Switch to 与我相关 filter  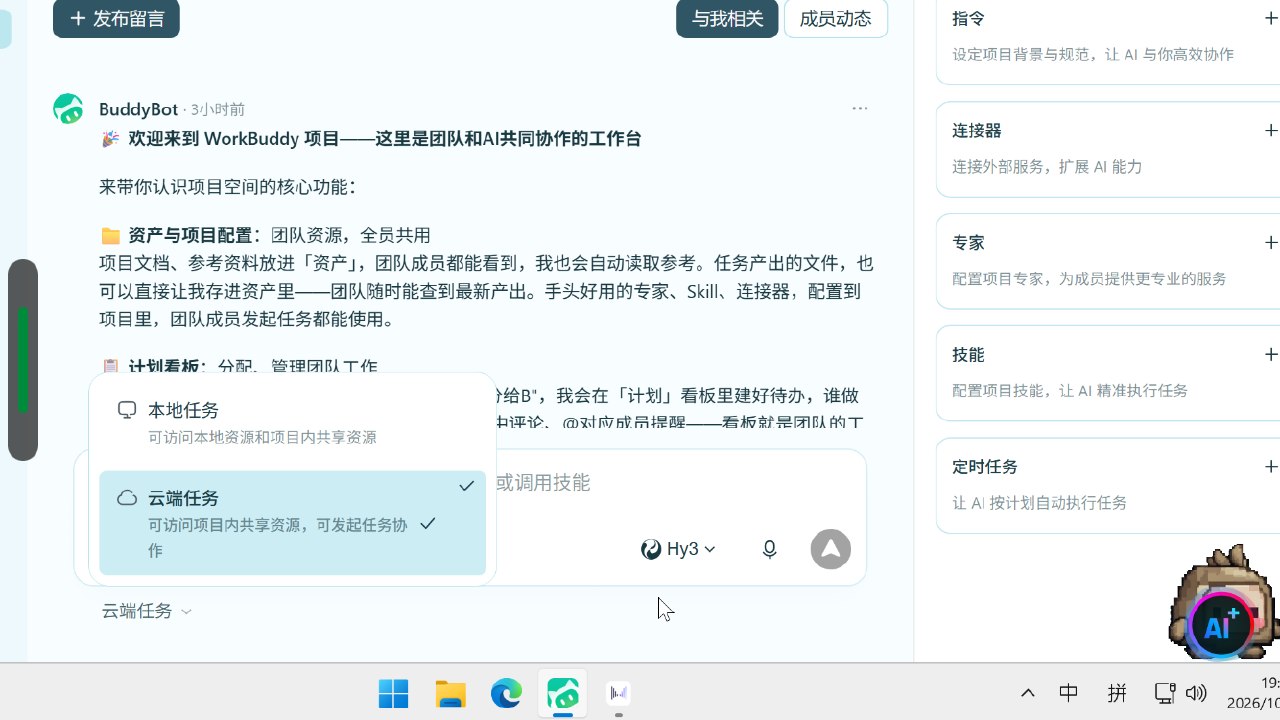(x=727, y=19)
